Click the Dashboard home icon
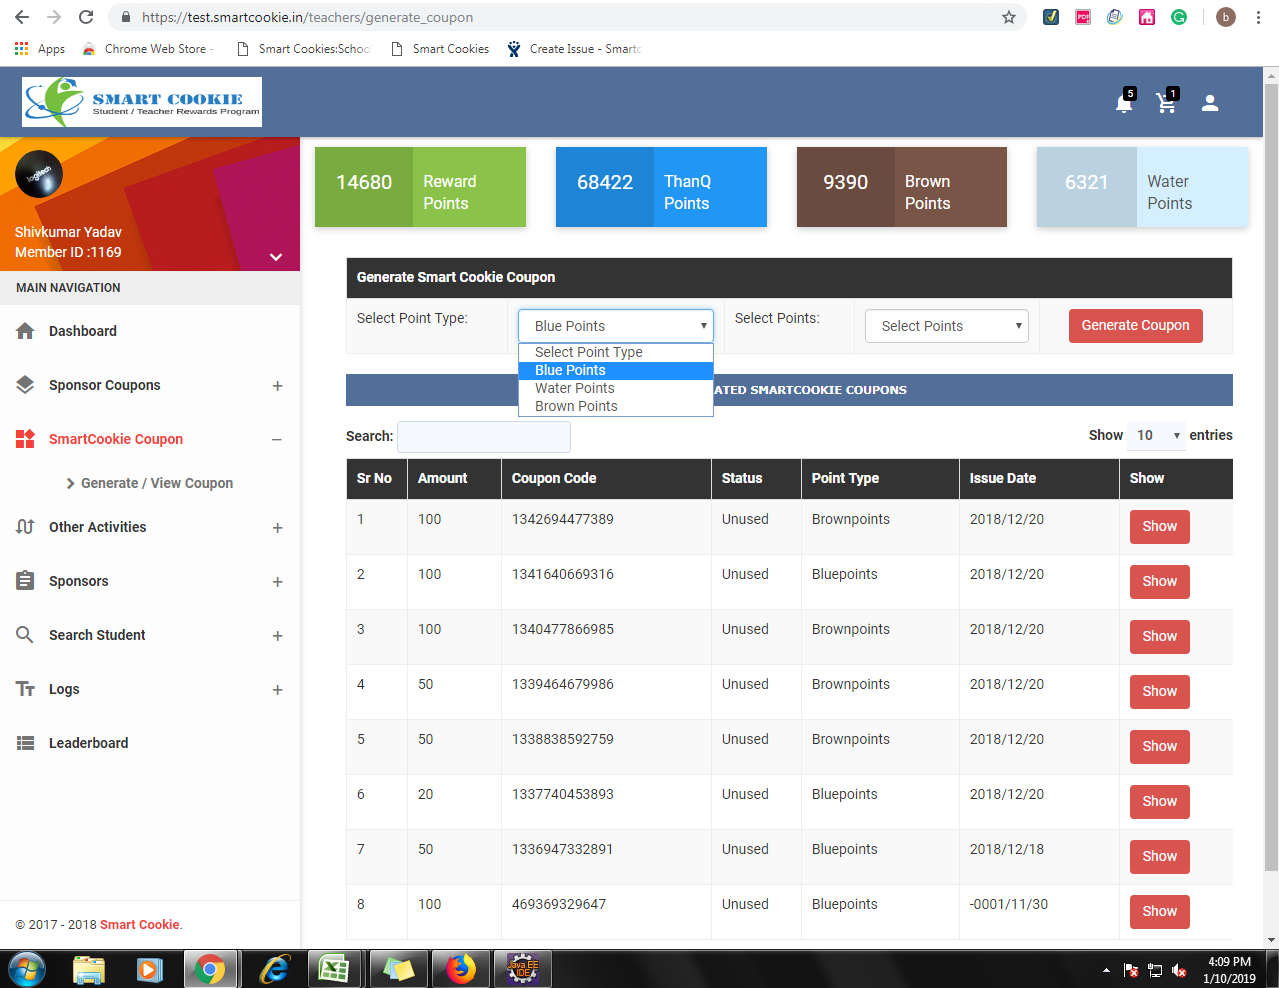This screenshot has height=988, width=1279. 26,331
